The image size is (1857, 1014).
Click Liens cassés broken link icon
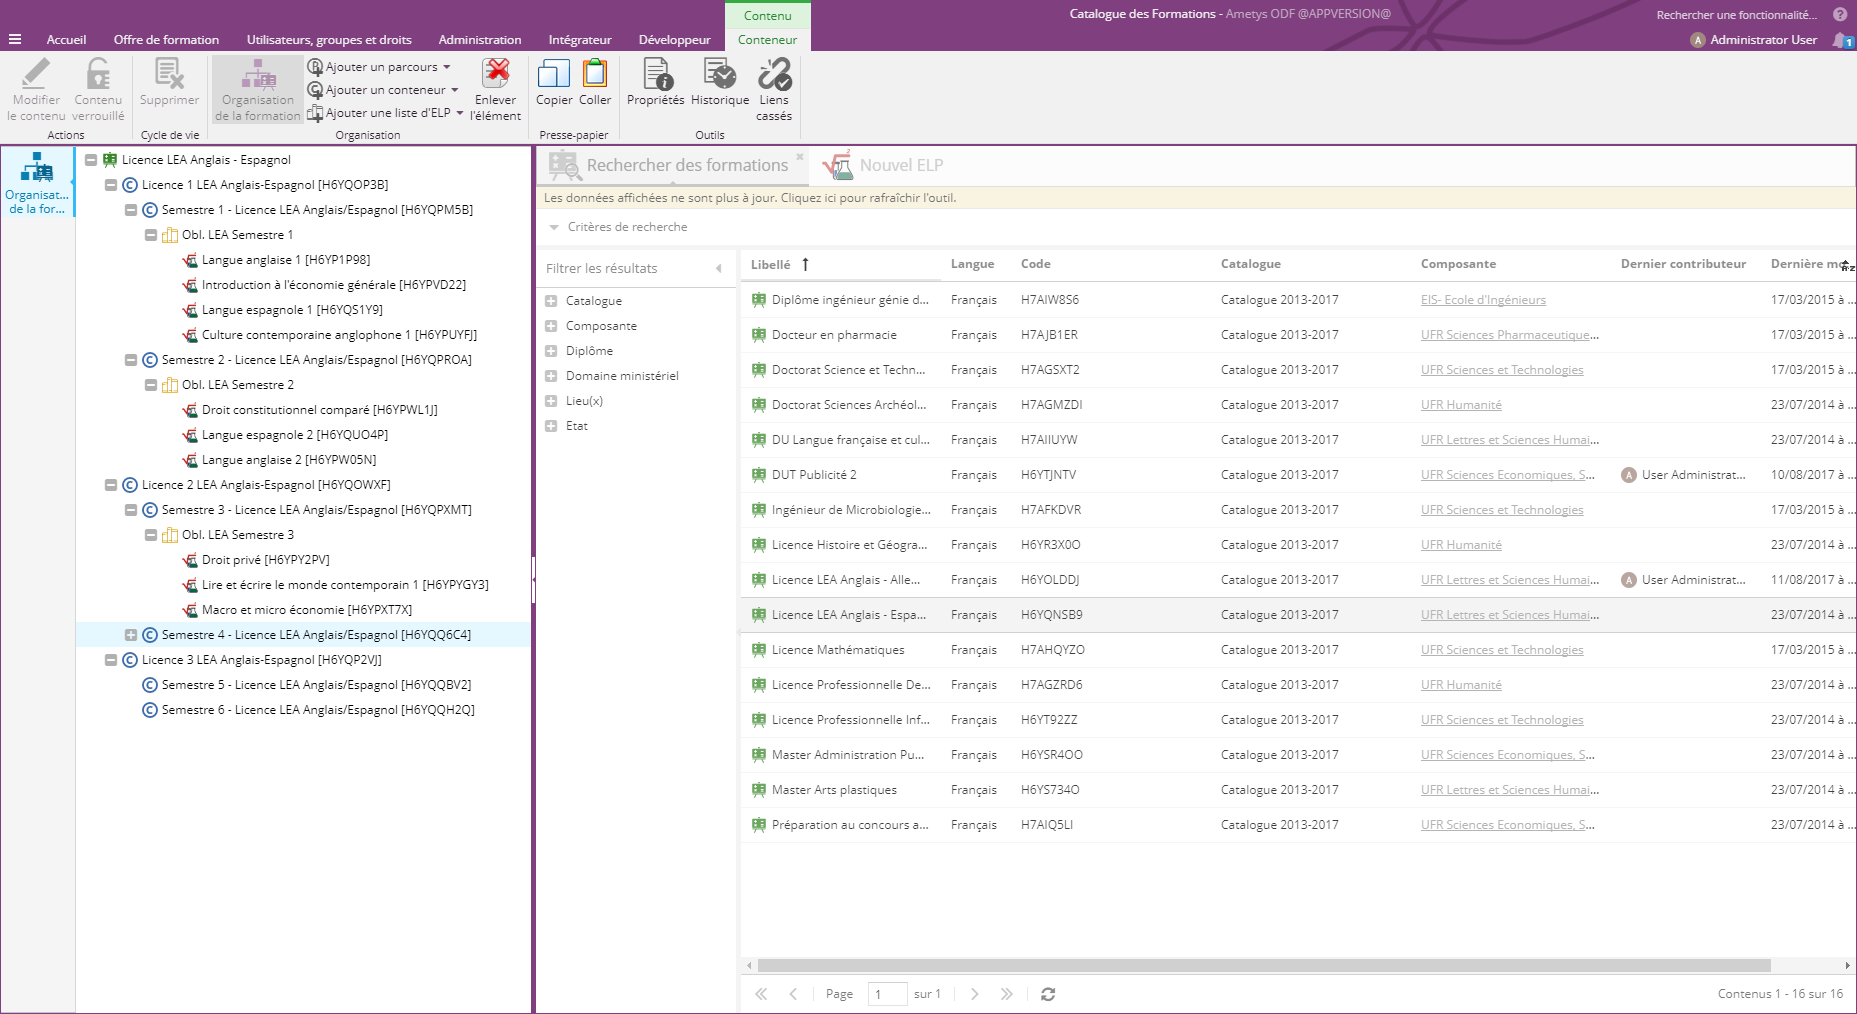tap(774, 74)
